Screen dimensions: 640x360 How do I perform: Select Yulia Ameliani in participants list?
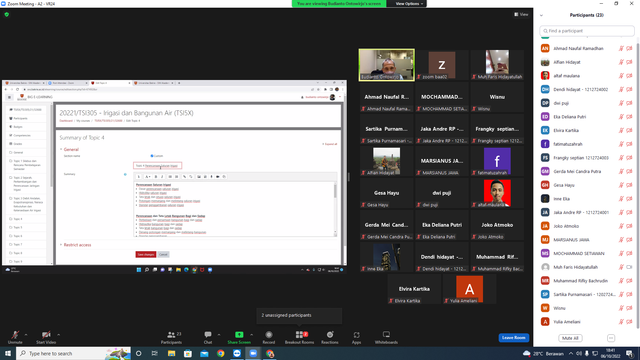pos(587,322)
